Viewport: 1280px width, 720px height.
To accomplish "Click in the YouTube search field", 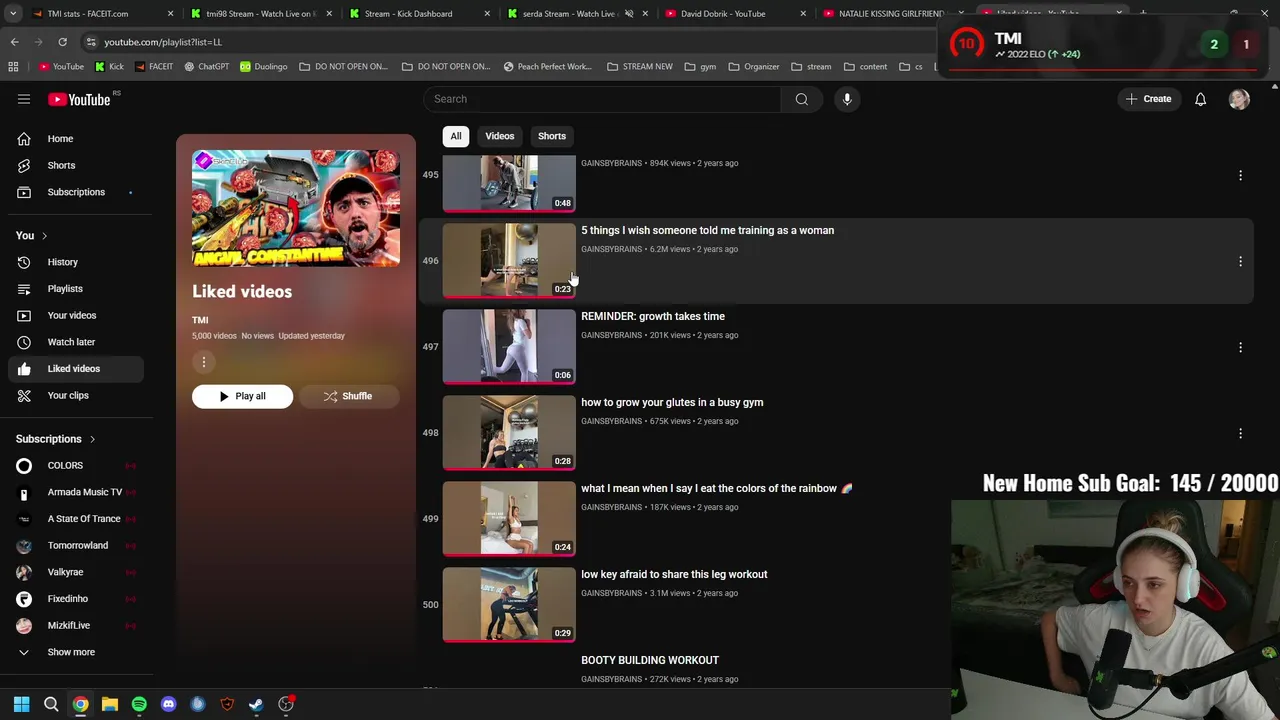I will pos(602,99).
